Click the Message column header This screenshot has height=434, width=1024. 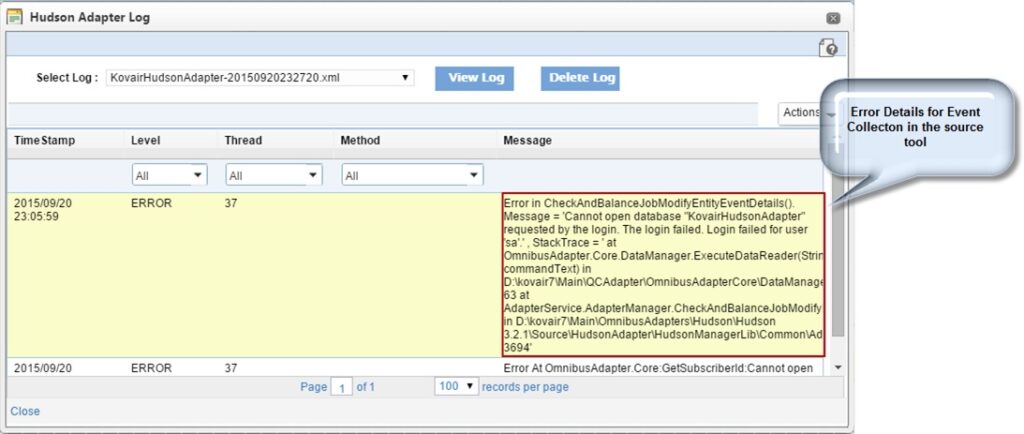point(527,141)
